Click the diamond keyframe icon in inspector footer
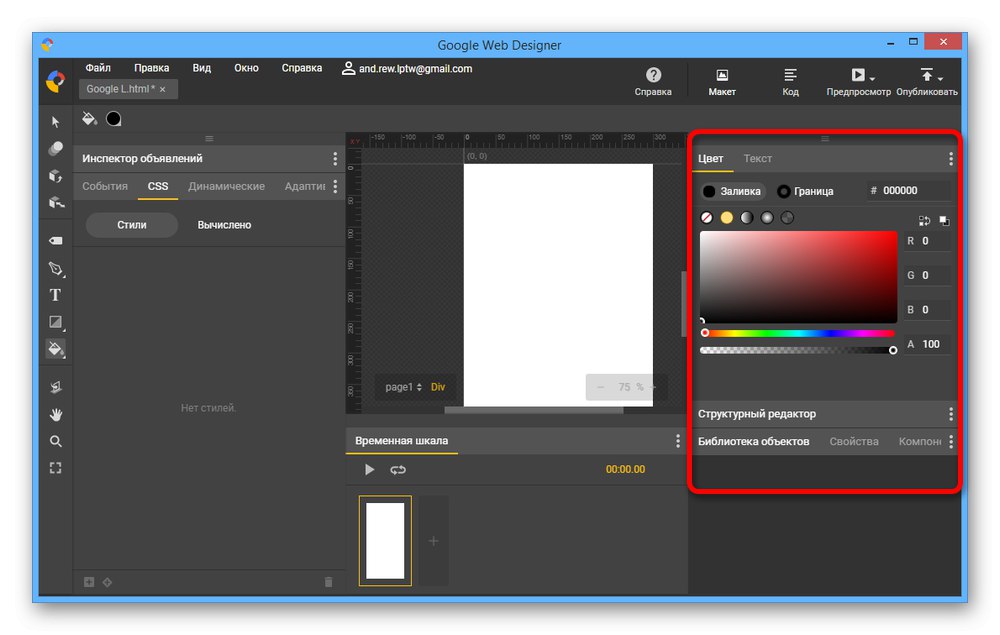The height and width of the screenshot is (635, 1000). 107,581
